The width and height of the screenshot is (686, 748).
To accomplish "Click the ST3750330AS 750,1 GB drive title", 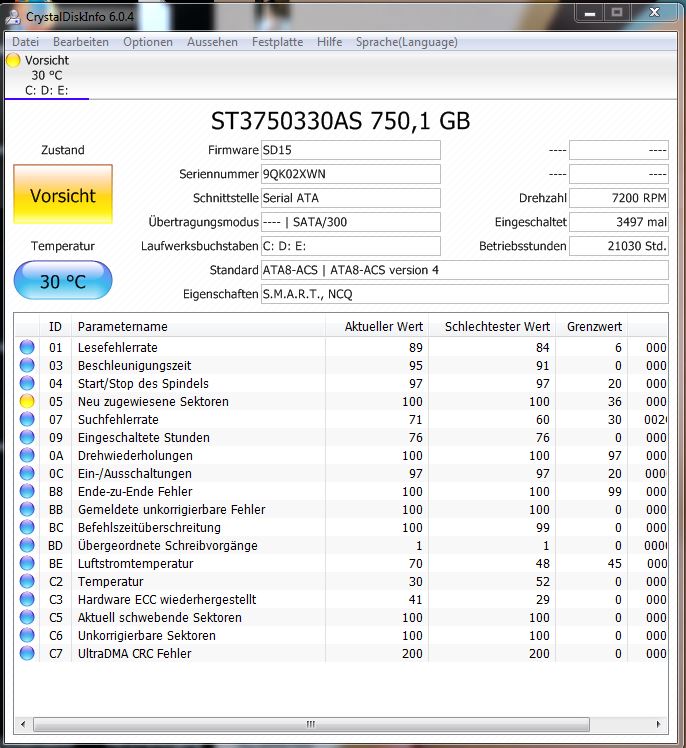I will pos(341,121).
